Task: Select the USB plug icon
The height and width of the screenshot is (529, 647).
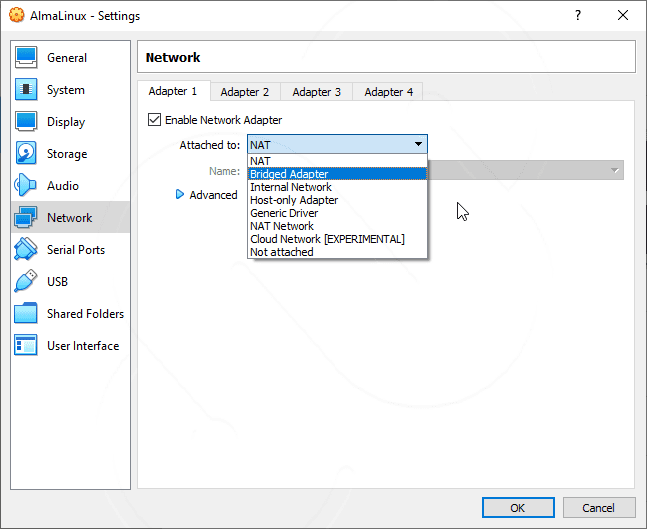Action: pos(26,281)
